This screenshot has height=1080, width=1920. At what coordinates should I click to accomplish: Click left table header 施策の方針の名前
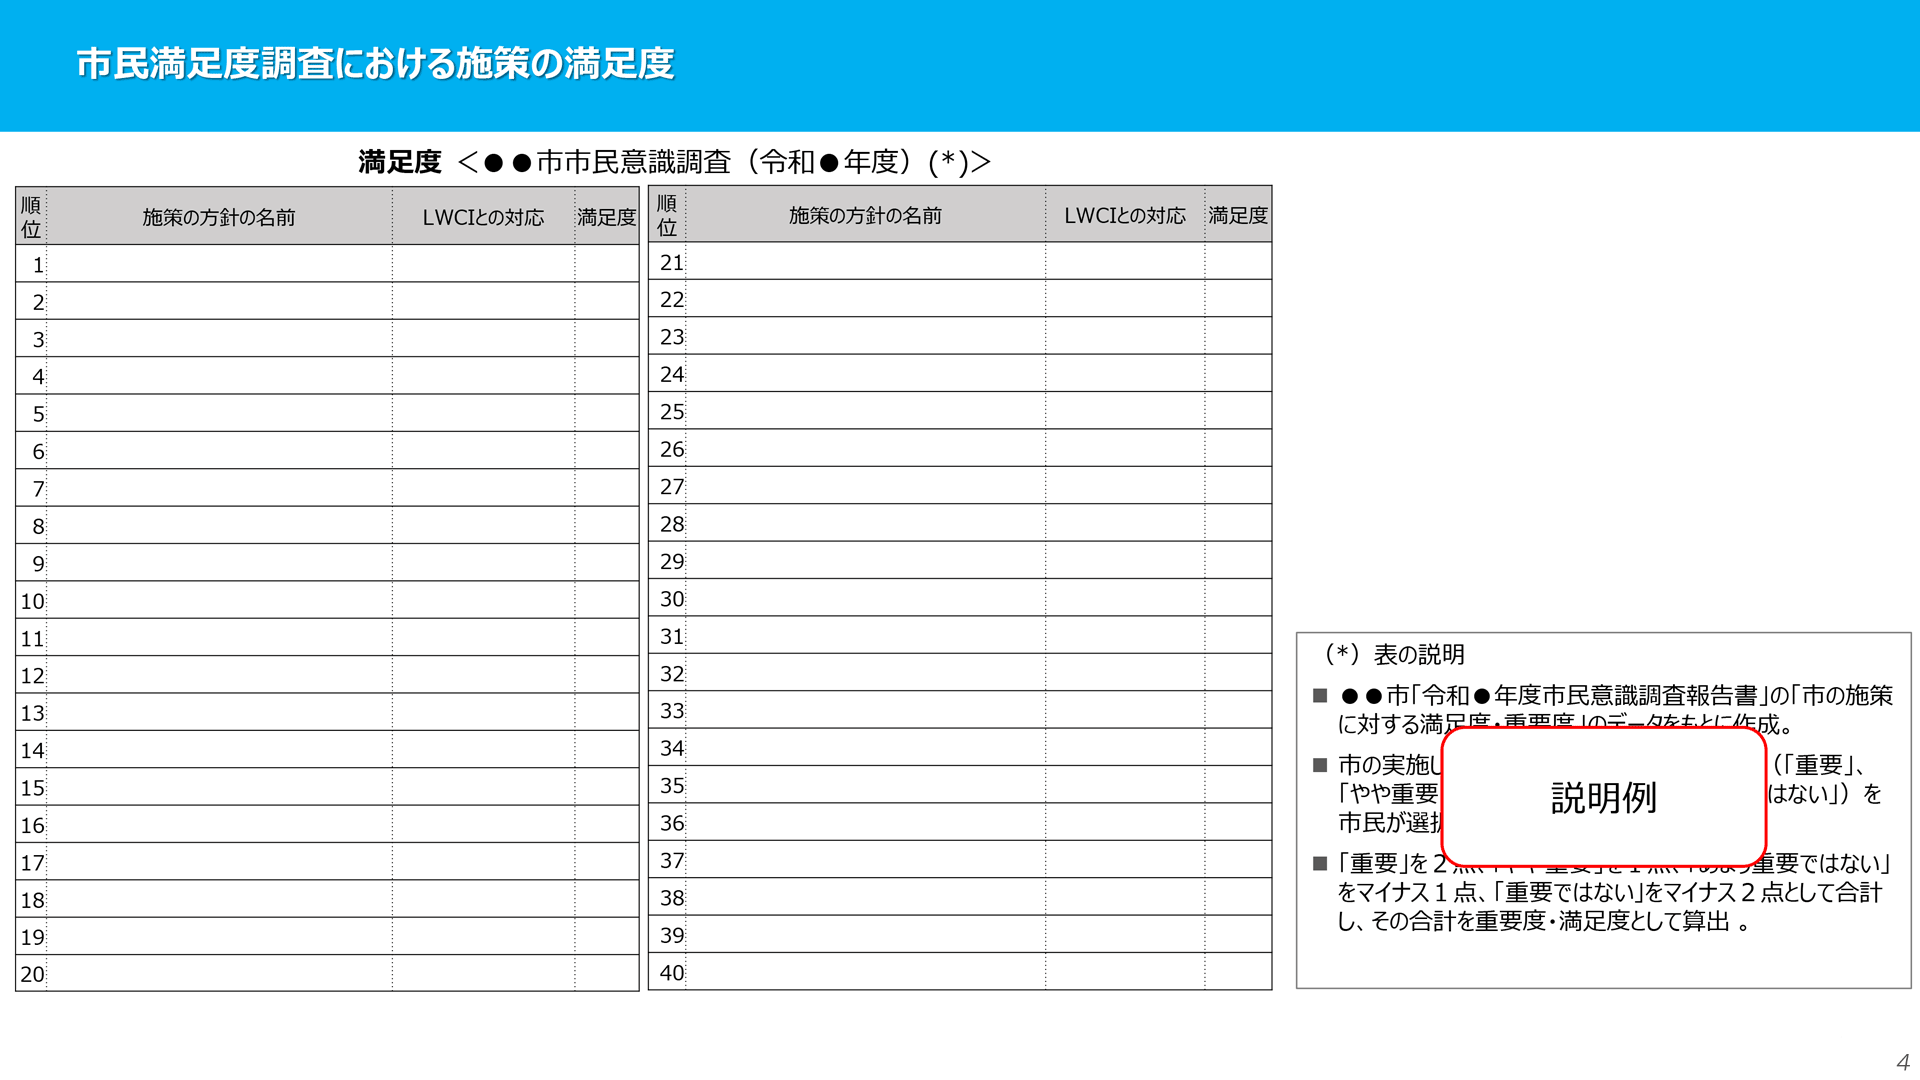219,217
